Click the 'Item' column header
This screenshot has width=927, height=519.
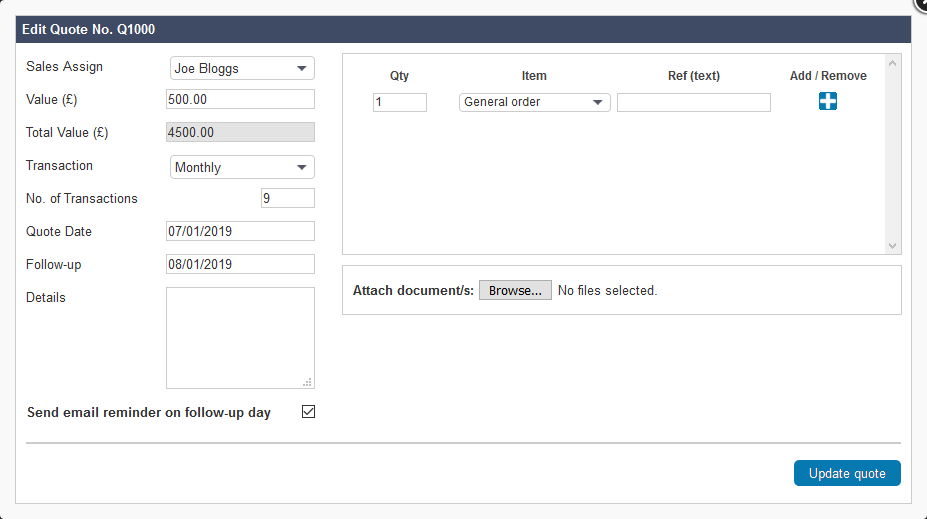[534, 76]
